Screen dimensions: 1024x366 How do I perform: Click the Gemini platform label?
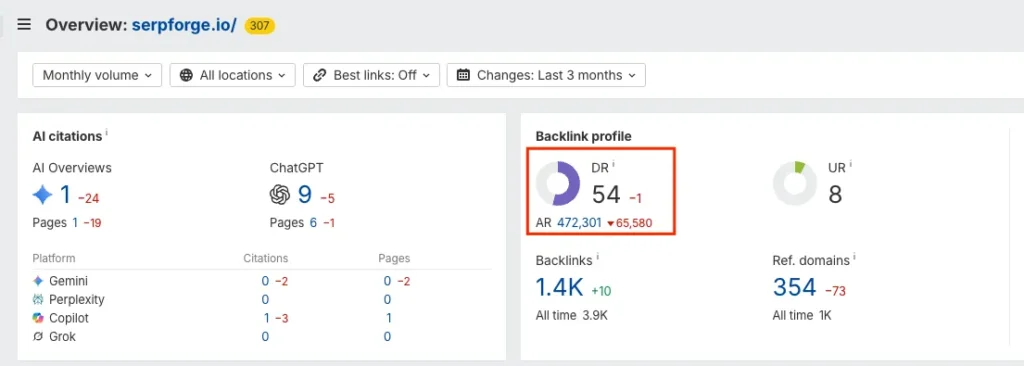click(69, 281)
